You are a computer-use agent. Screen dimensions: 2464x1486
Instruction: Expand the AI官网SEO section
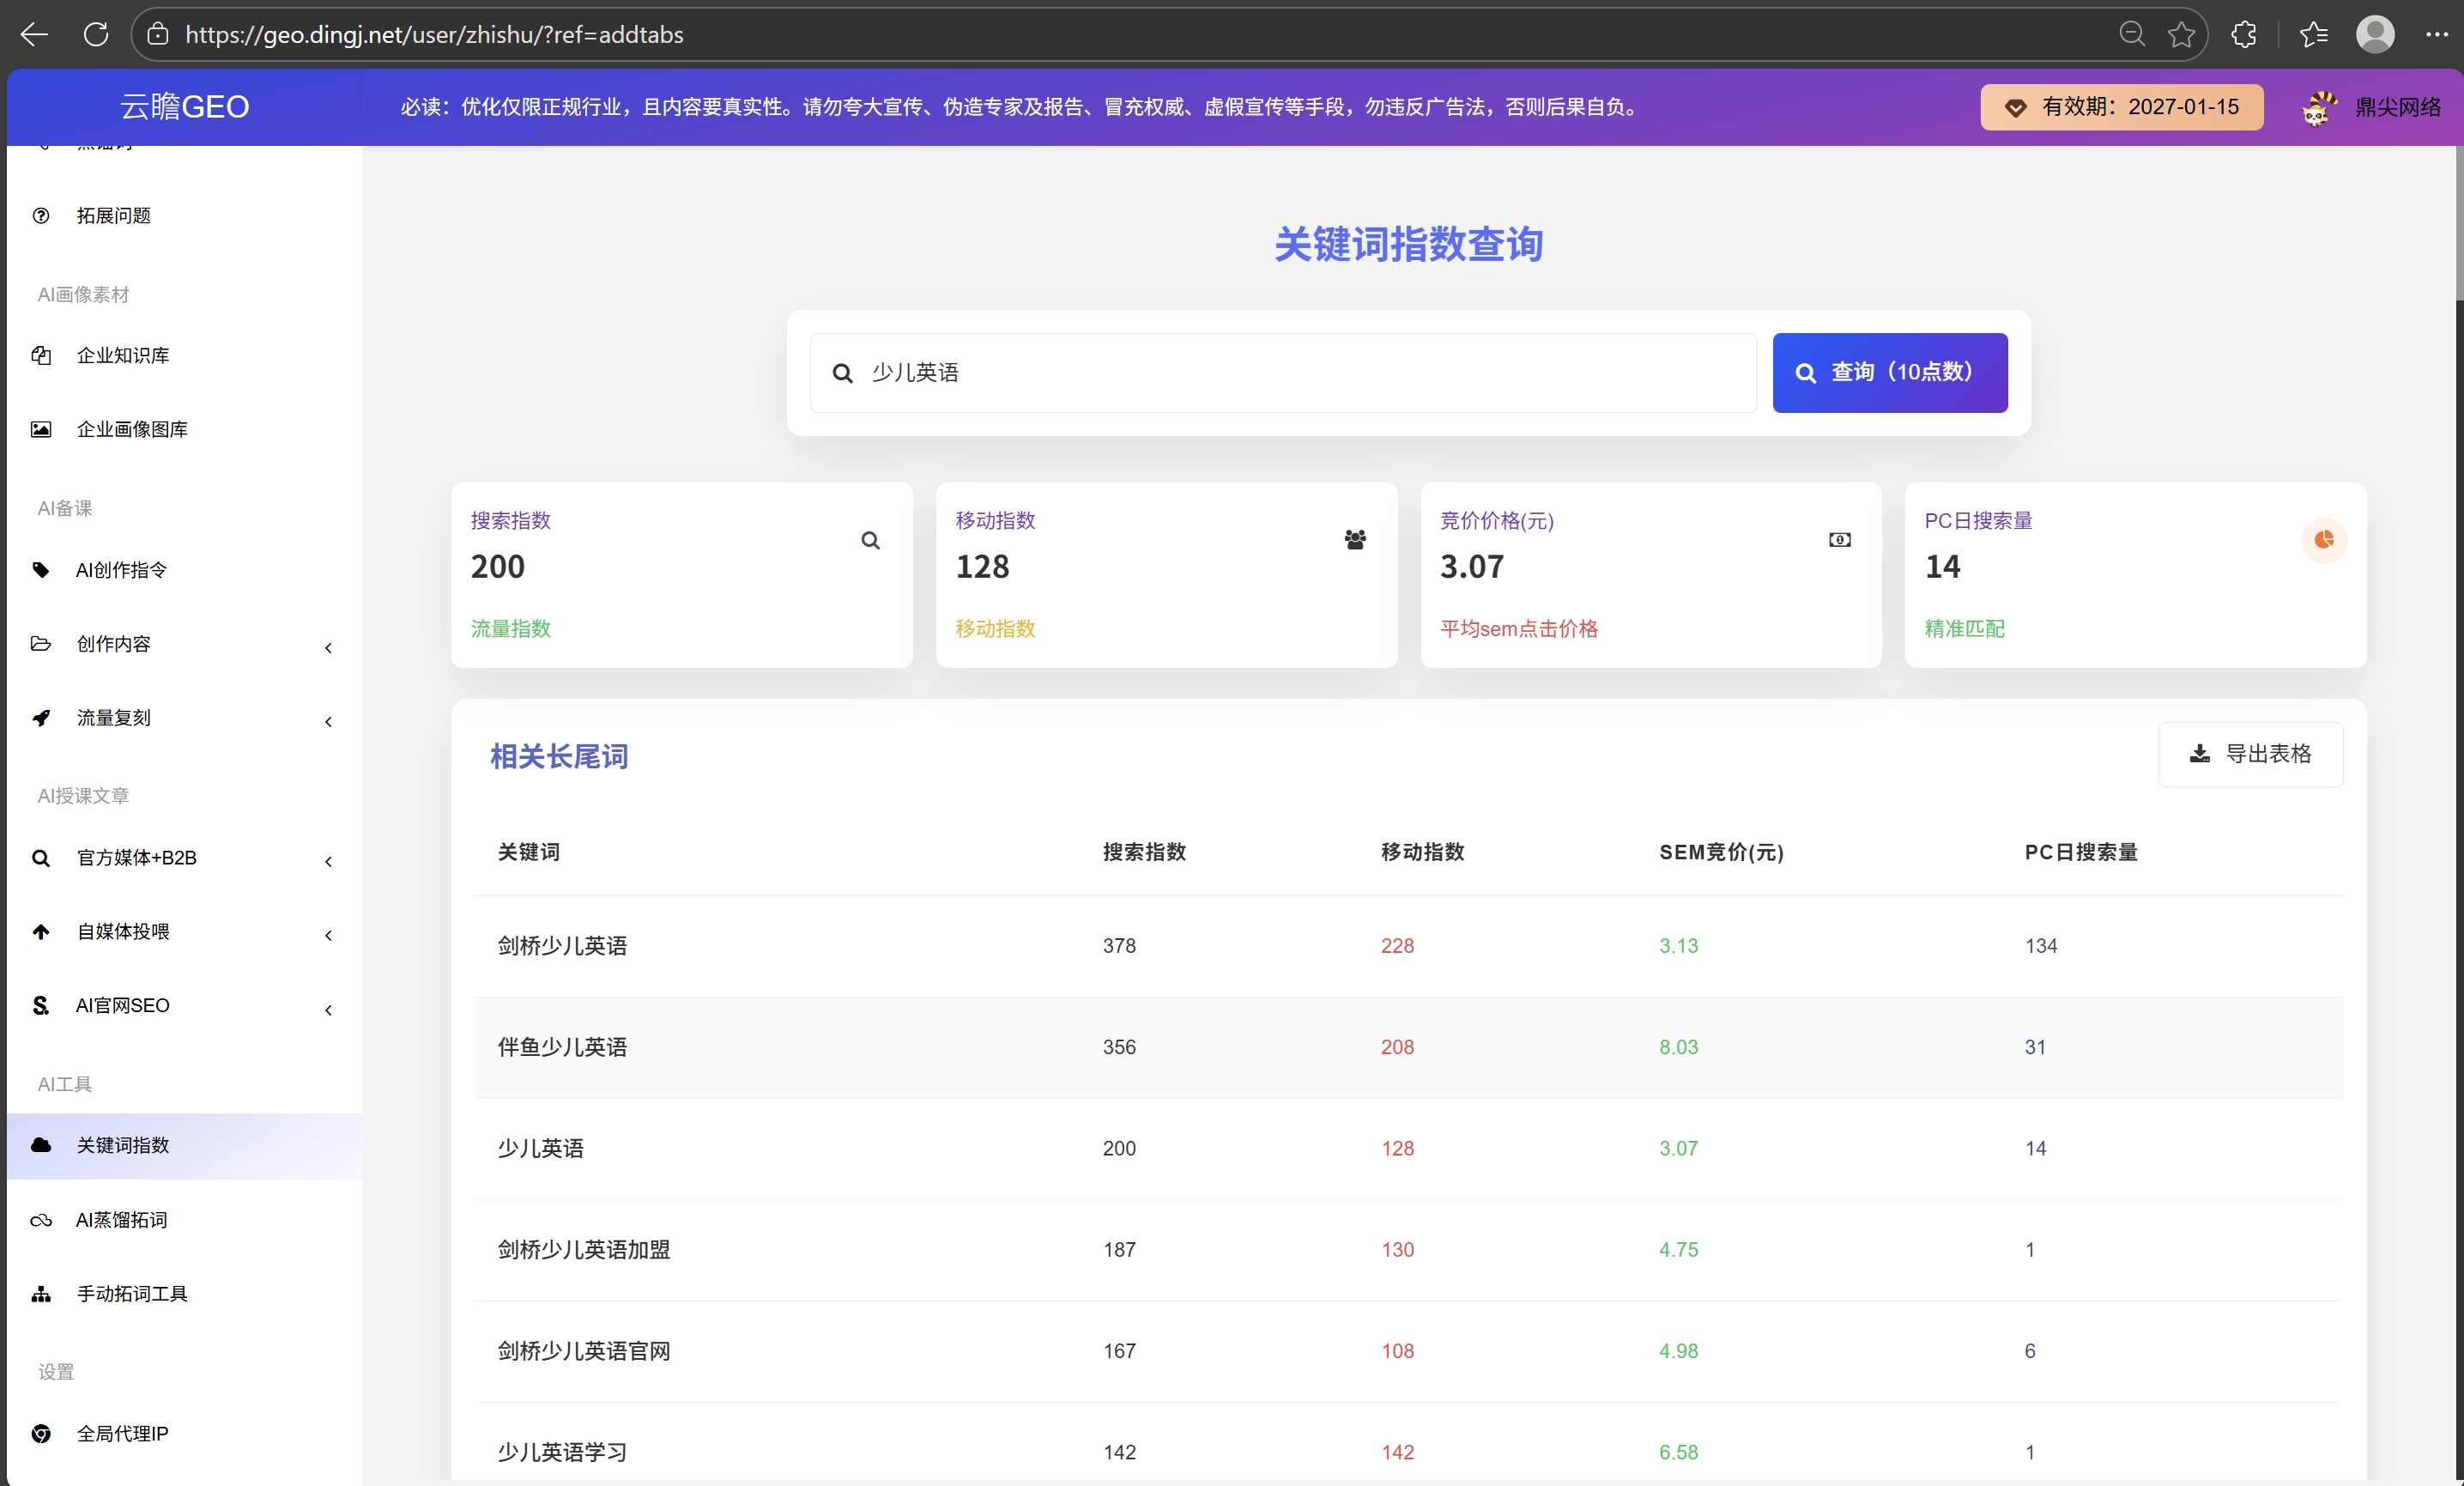coord(121,1006)
